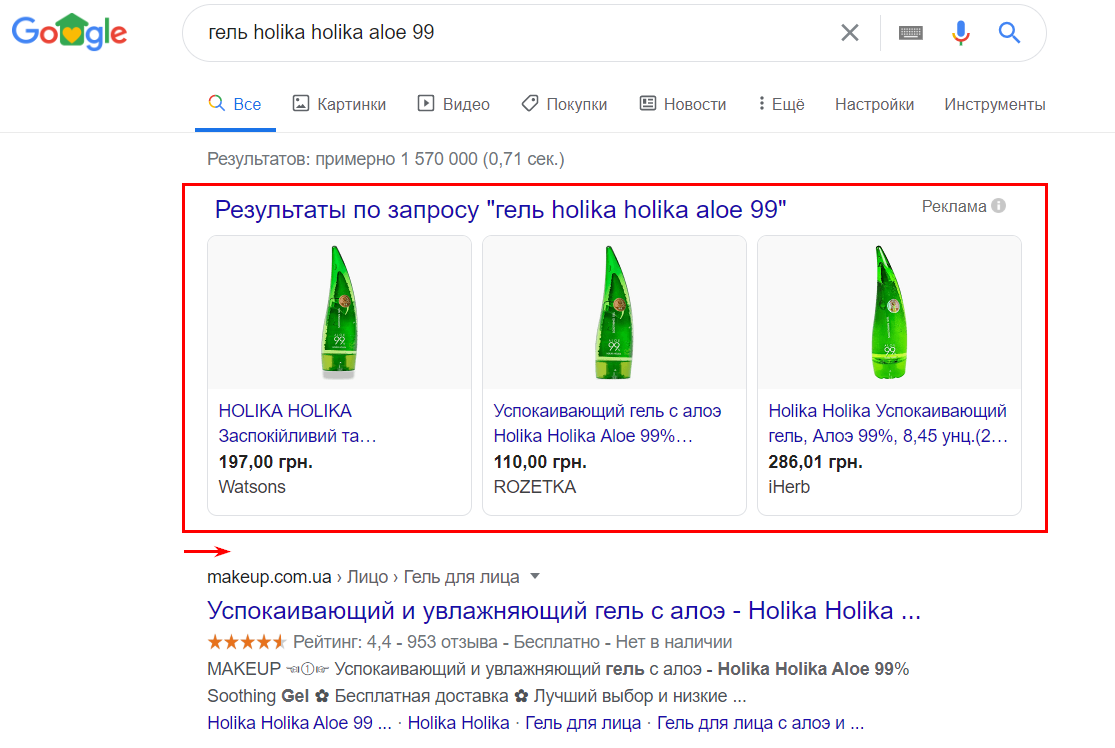
Task: Start voice search with microphone icon
Action: 961,33
